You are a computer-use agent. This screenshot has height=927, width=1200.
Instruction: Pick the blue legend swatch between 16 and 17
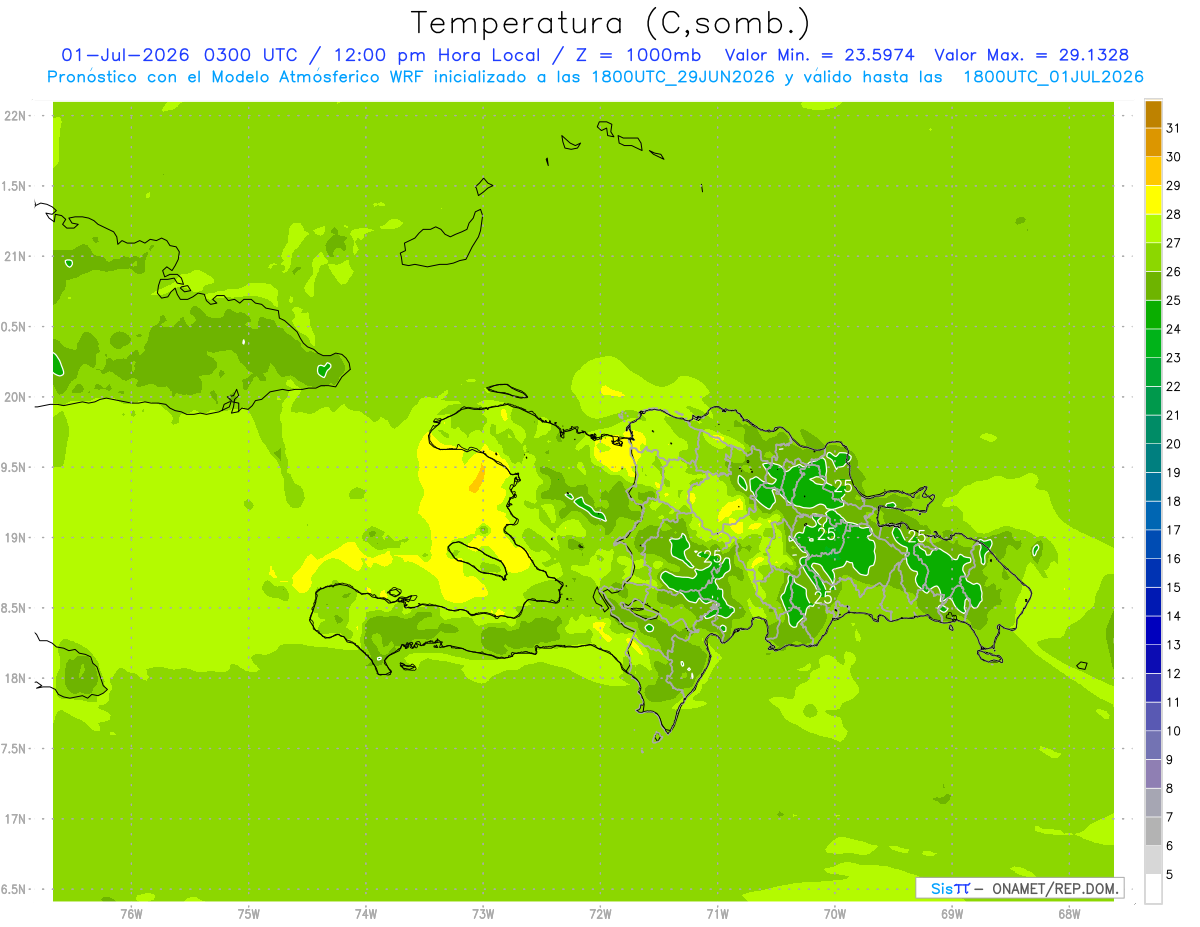point(1153,544)
